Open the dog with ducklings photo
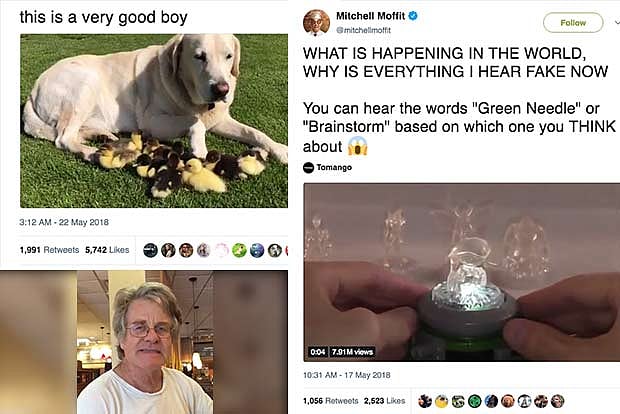The width and height of the screenshot is (620, 414). pos(154,121)
